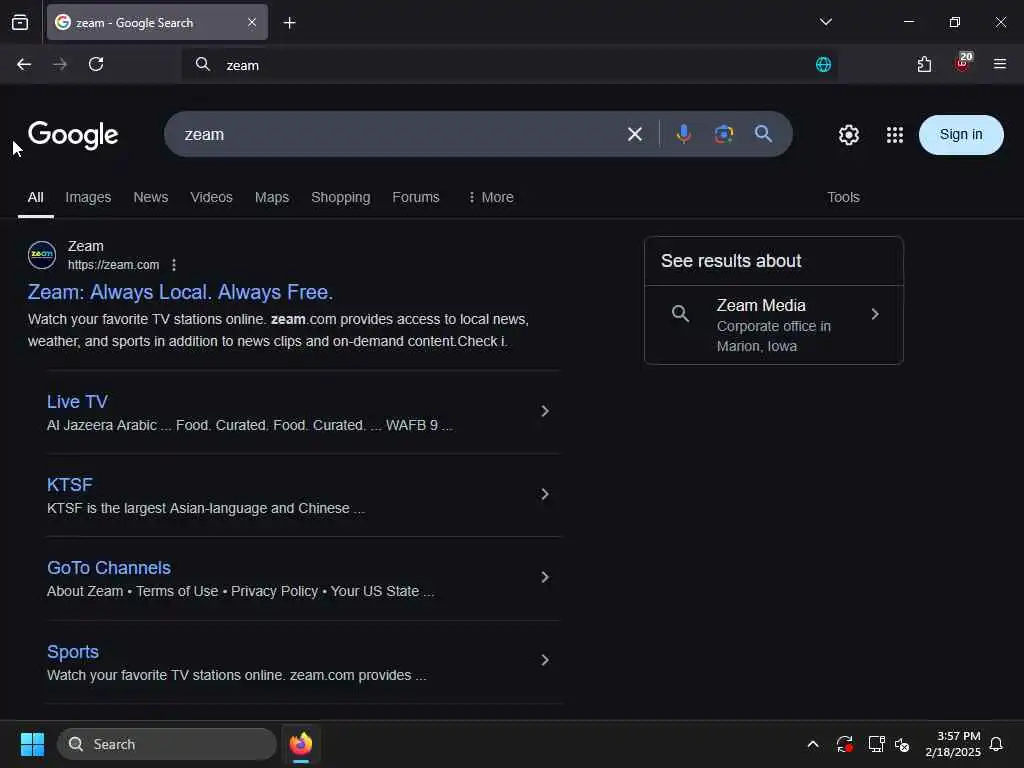Image resolution: width=1024 pixels, height=768 pixels.
Task: Expand the Sports row chevron
Action: [x=545, y=660]
